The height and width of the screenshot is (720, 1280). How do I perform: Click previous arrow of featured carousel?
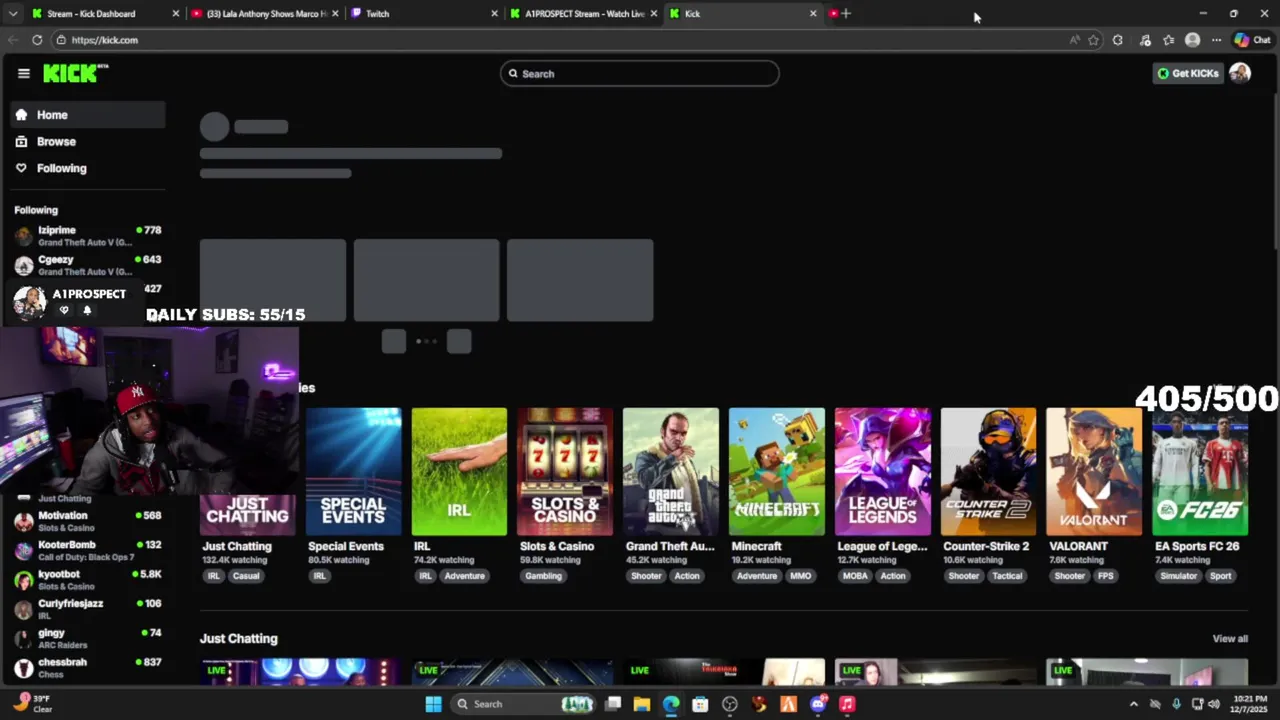(x=394, y=342)
